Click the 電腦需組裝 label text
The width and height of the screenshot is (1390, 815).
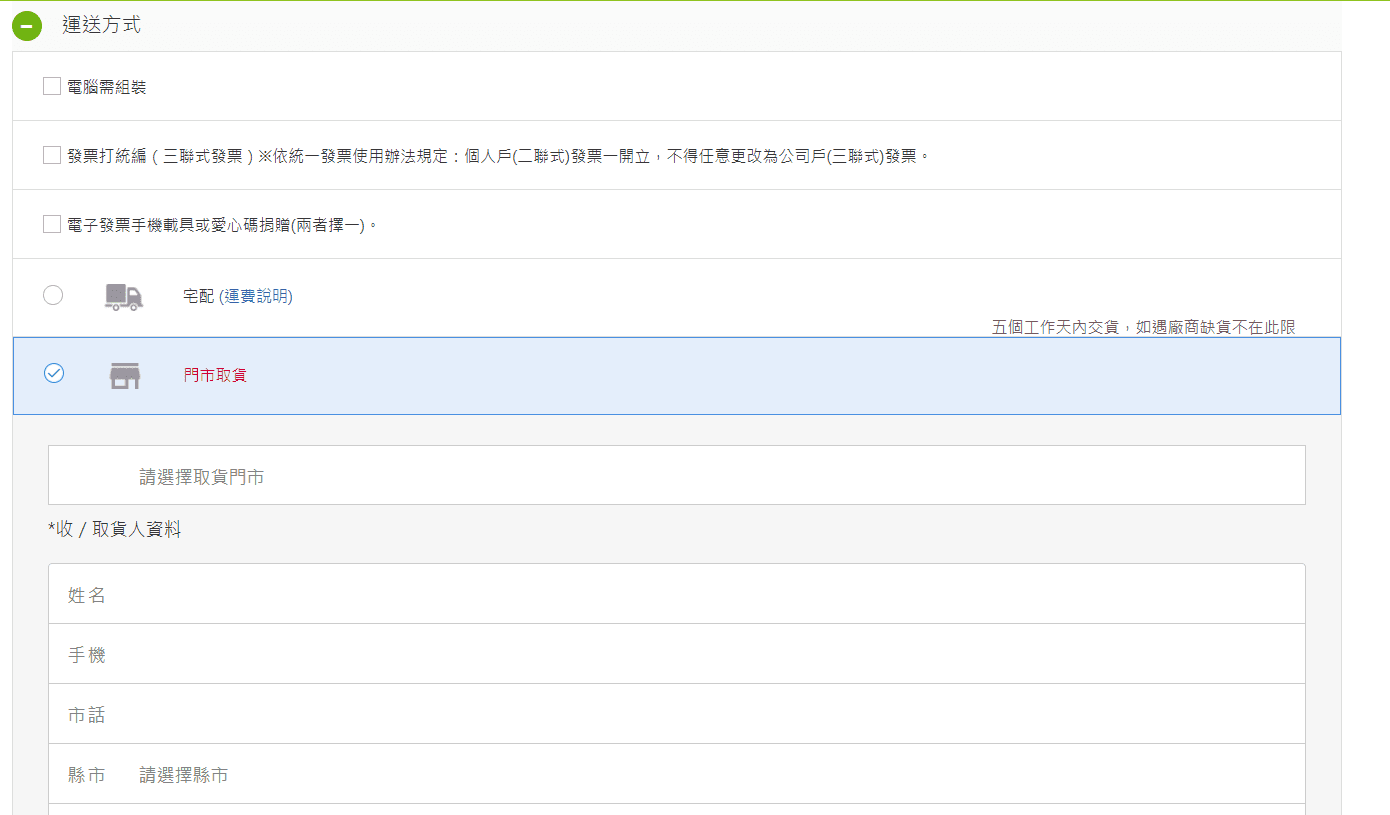(x=107, y=87)
